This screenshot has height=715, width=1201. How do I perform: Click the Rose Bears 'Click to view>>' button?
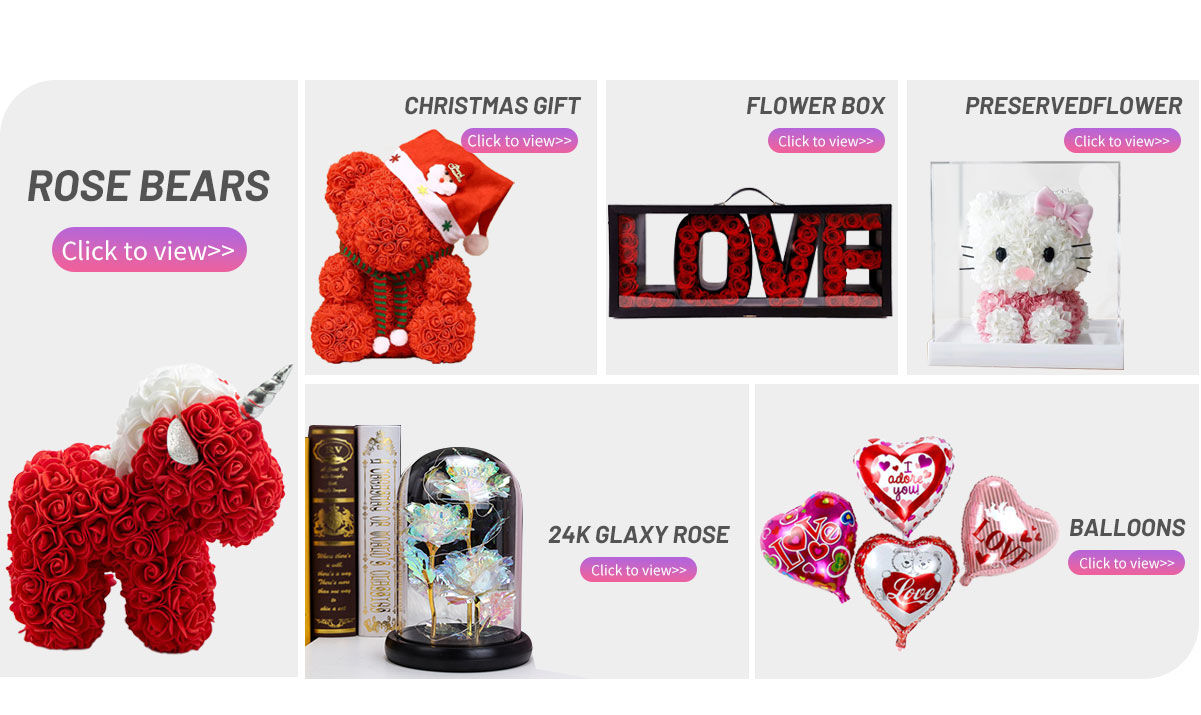pyautogui.click(x=149, y=250)
